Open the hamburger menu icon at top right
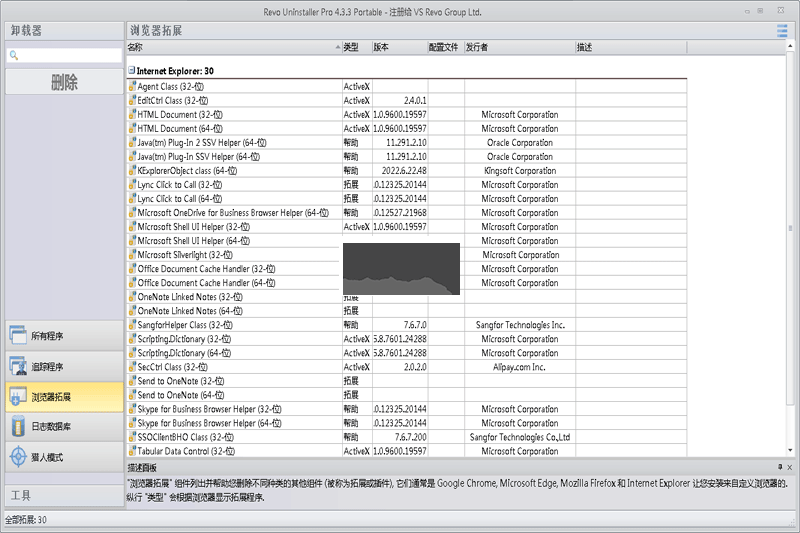 pos(782,31)
